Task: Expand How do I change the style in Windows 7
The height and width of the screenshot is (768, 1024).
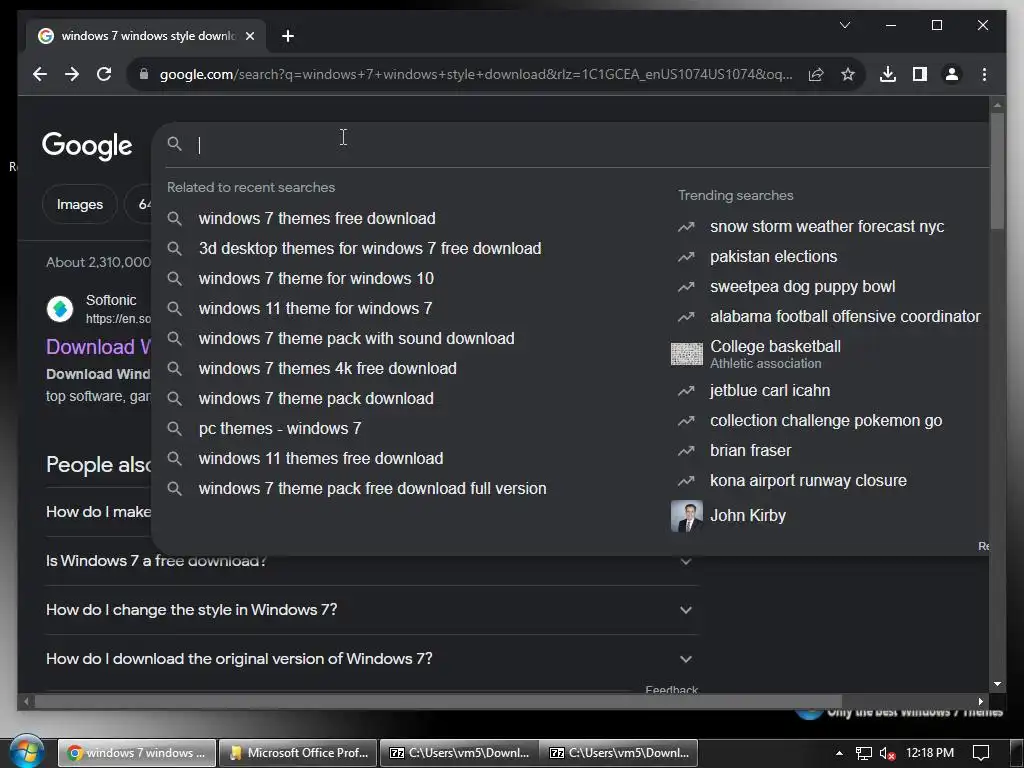Action: click(x=372, y=610)
